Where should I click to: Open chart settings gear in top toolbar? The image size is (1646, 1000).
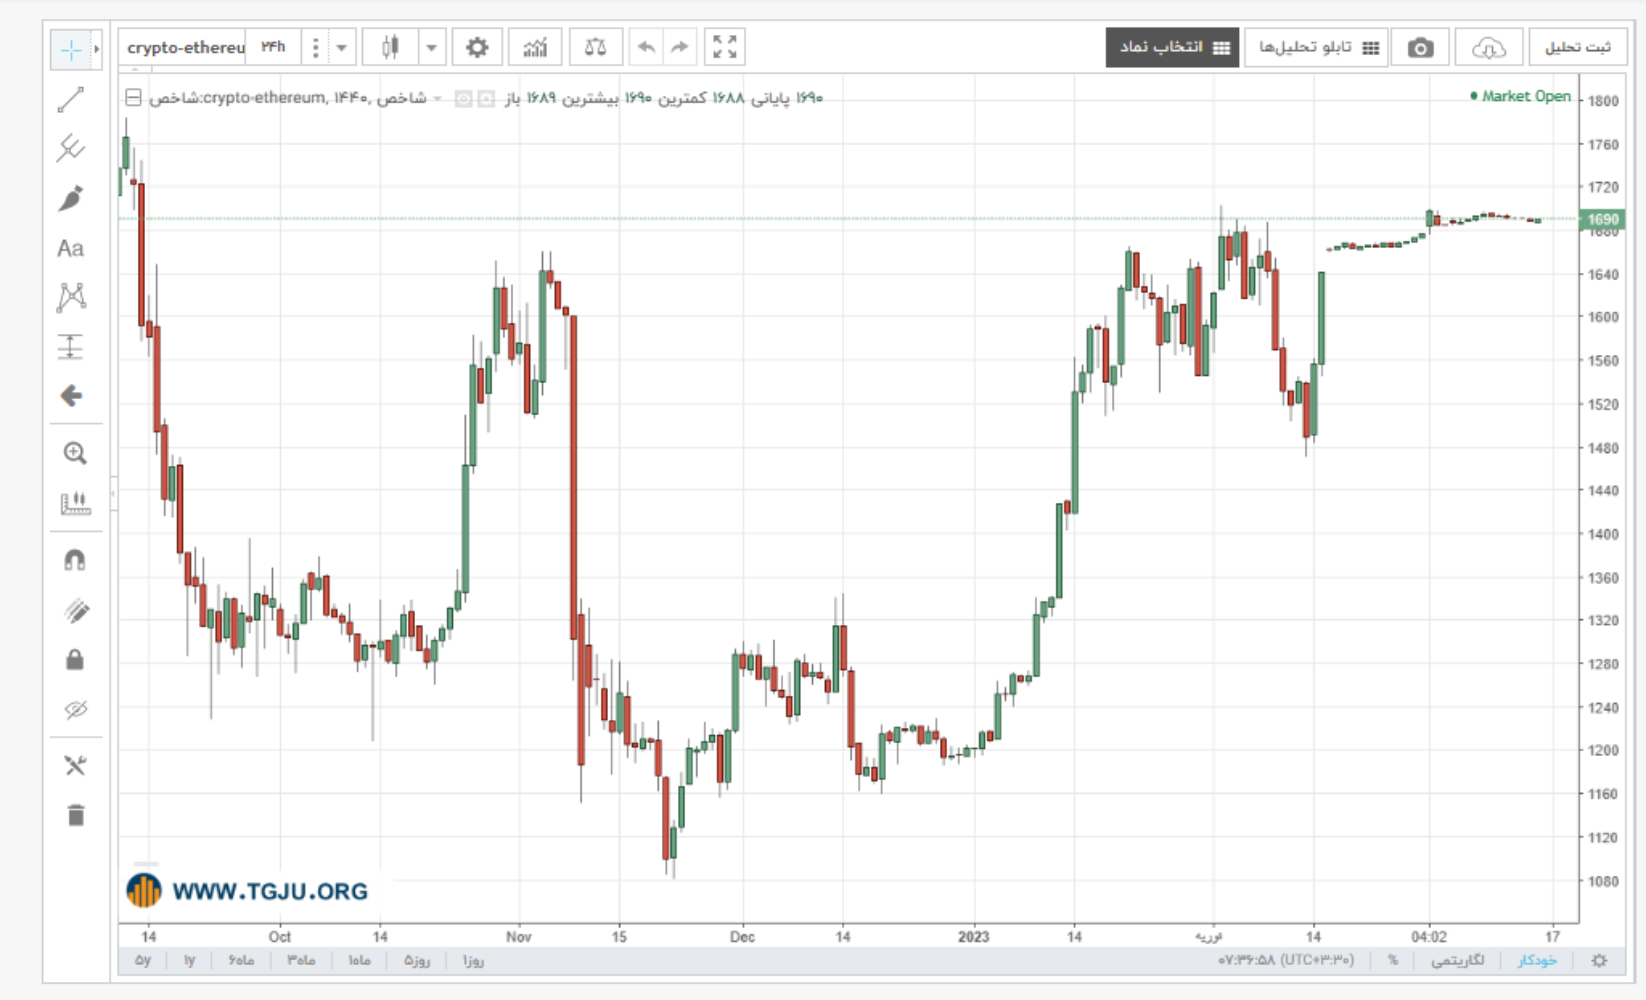click(477, 47)
